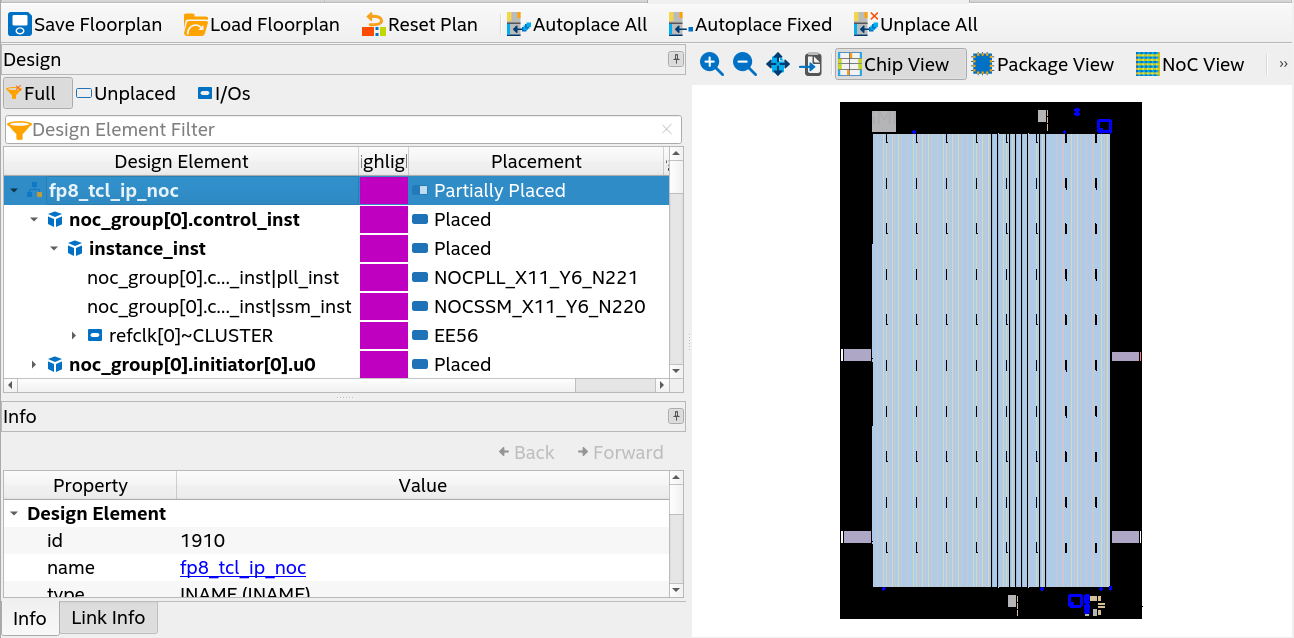
Task: Select the Fit-to-view pan icon
Action: [x=777, y=64]
